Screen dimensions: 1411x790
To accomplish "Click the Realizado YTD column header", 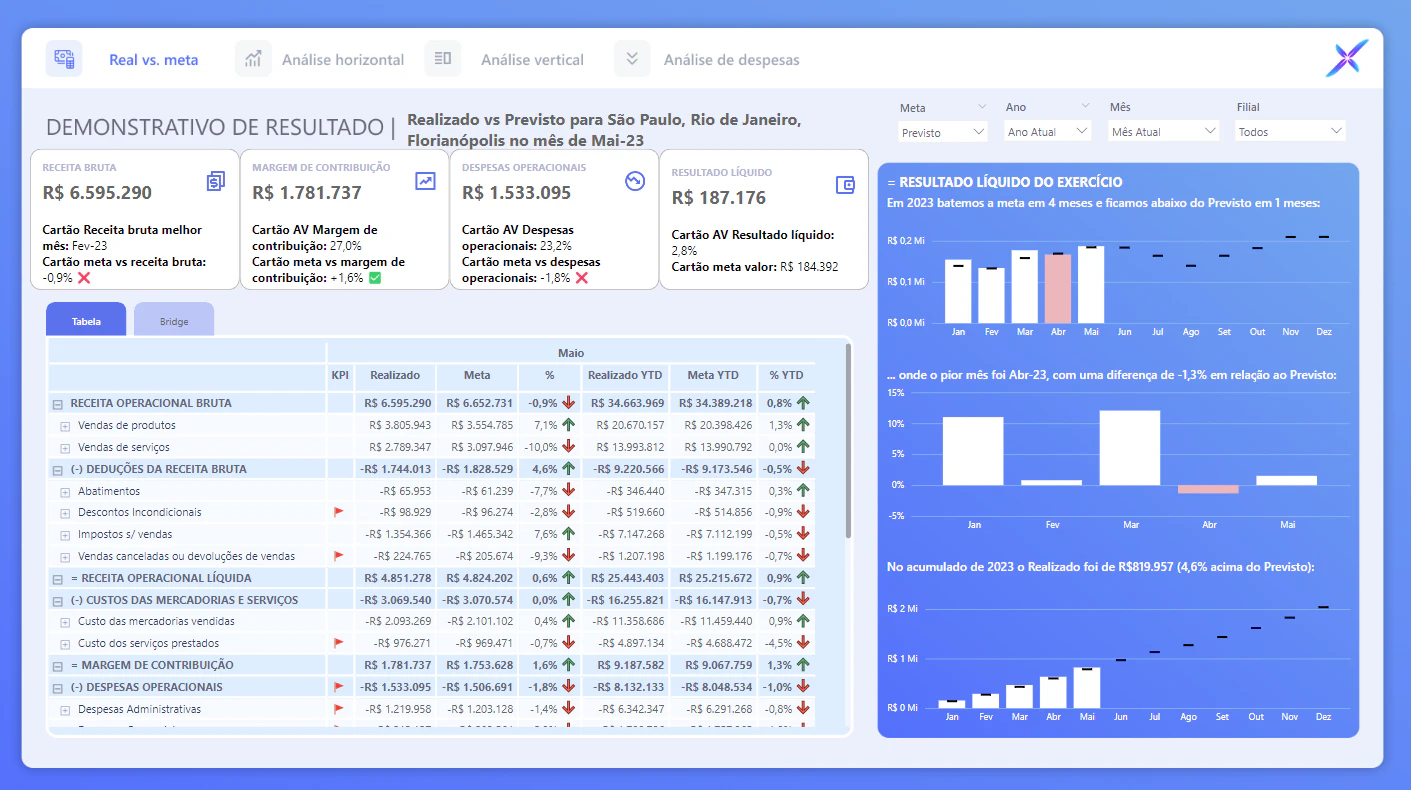I will pos(625,375).
